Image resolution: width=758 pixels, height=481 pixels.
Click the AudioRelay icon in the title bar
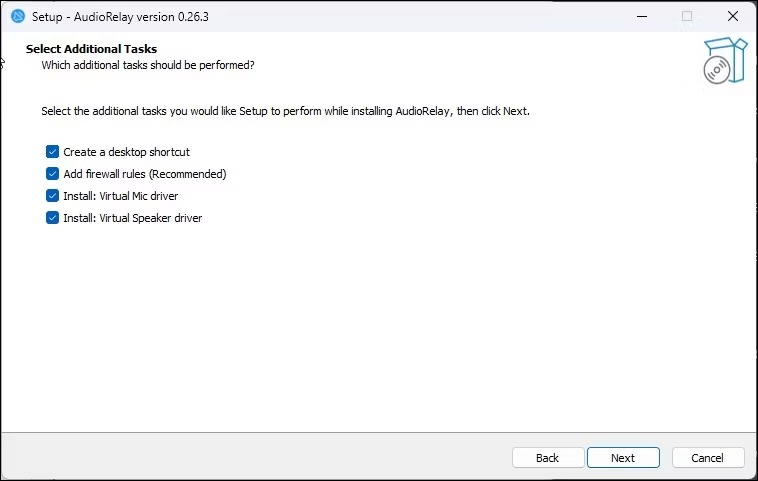[x=17, y=16]
